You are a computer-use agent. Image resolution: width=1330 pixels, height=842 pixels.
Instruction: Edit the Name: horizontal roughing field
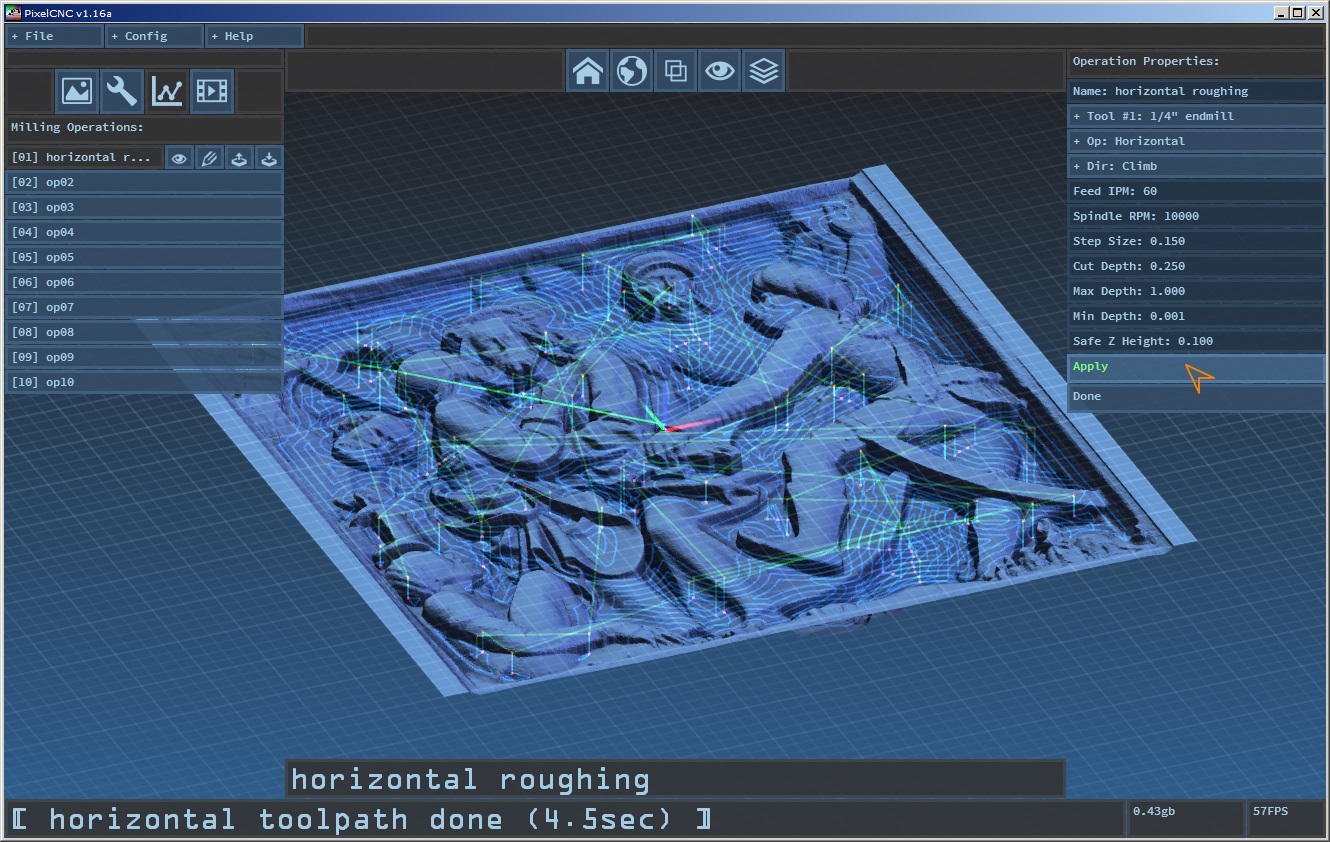(1196, 91)
